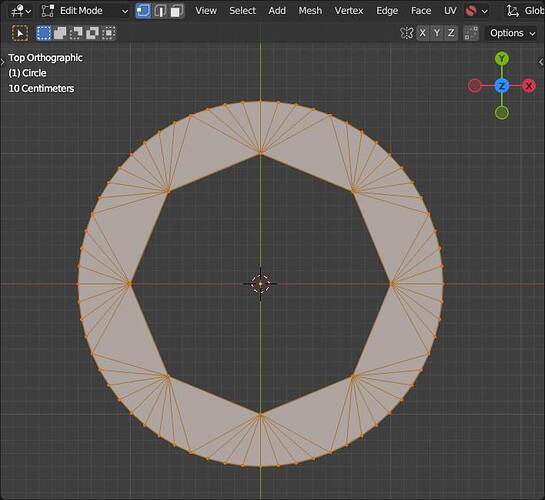Choose the subtract selection mode
545x500 pixels.
pos(76,33)
